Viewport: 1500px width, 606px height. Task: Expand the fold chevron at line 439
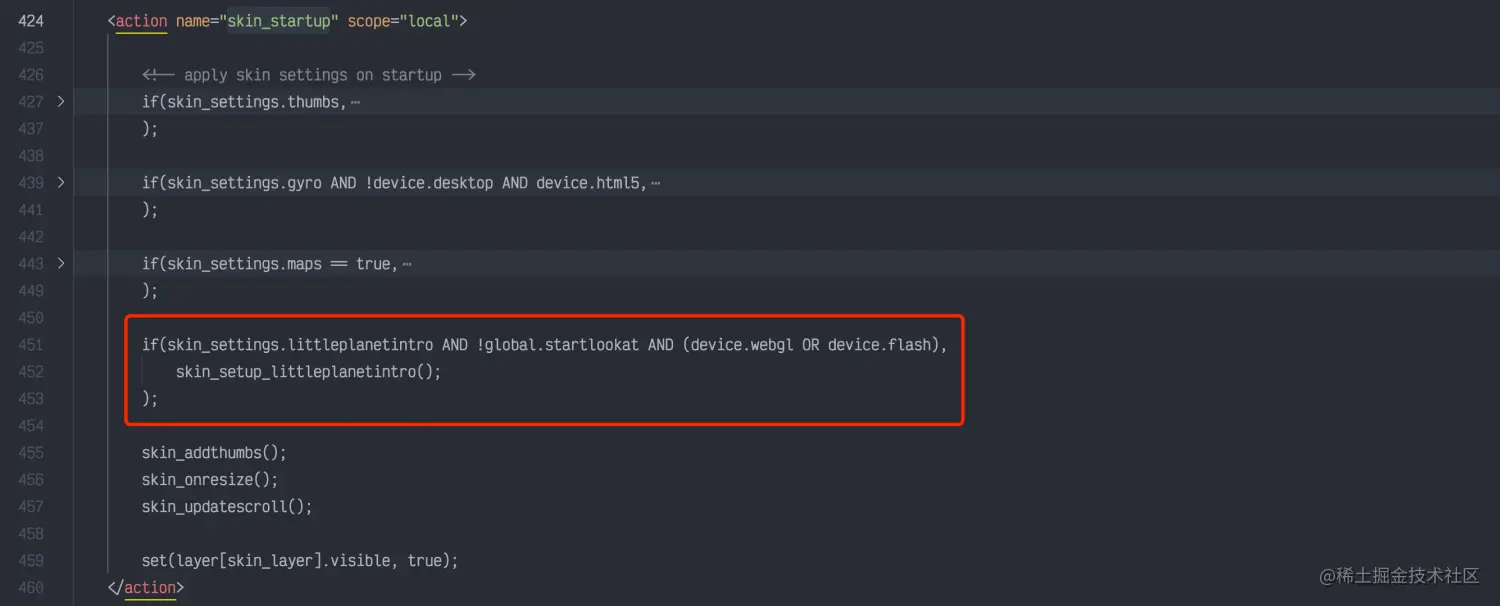click(x=61, y=183)
